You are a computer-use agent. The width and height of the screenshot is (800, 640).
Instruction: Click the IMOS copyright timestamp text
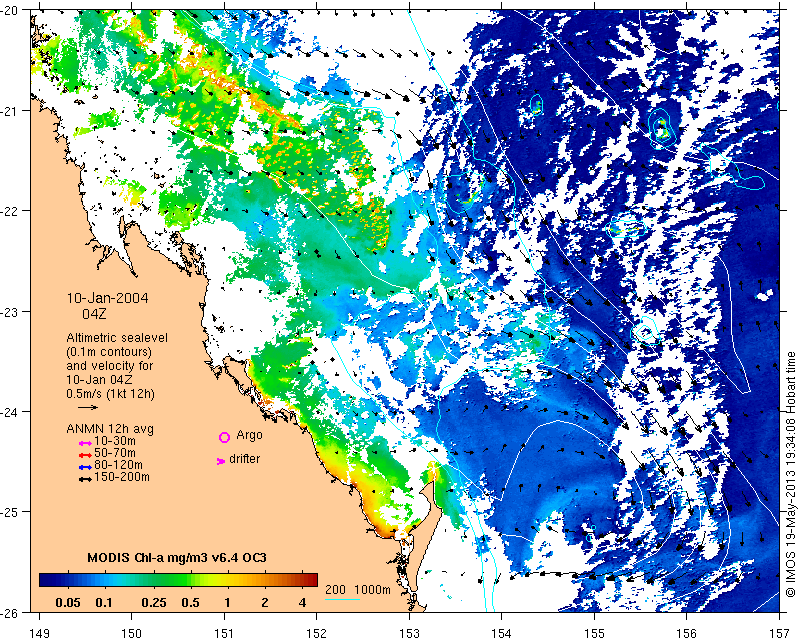(x=791, y=475)
